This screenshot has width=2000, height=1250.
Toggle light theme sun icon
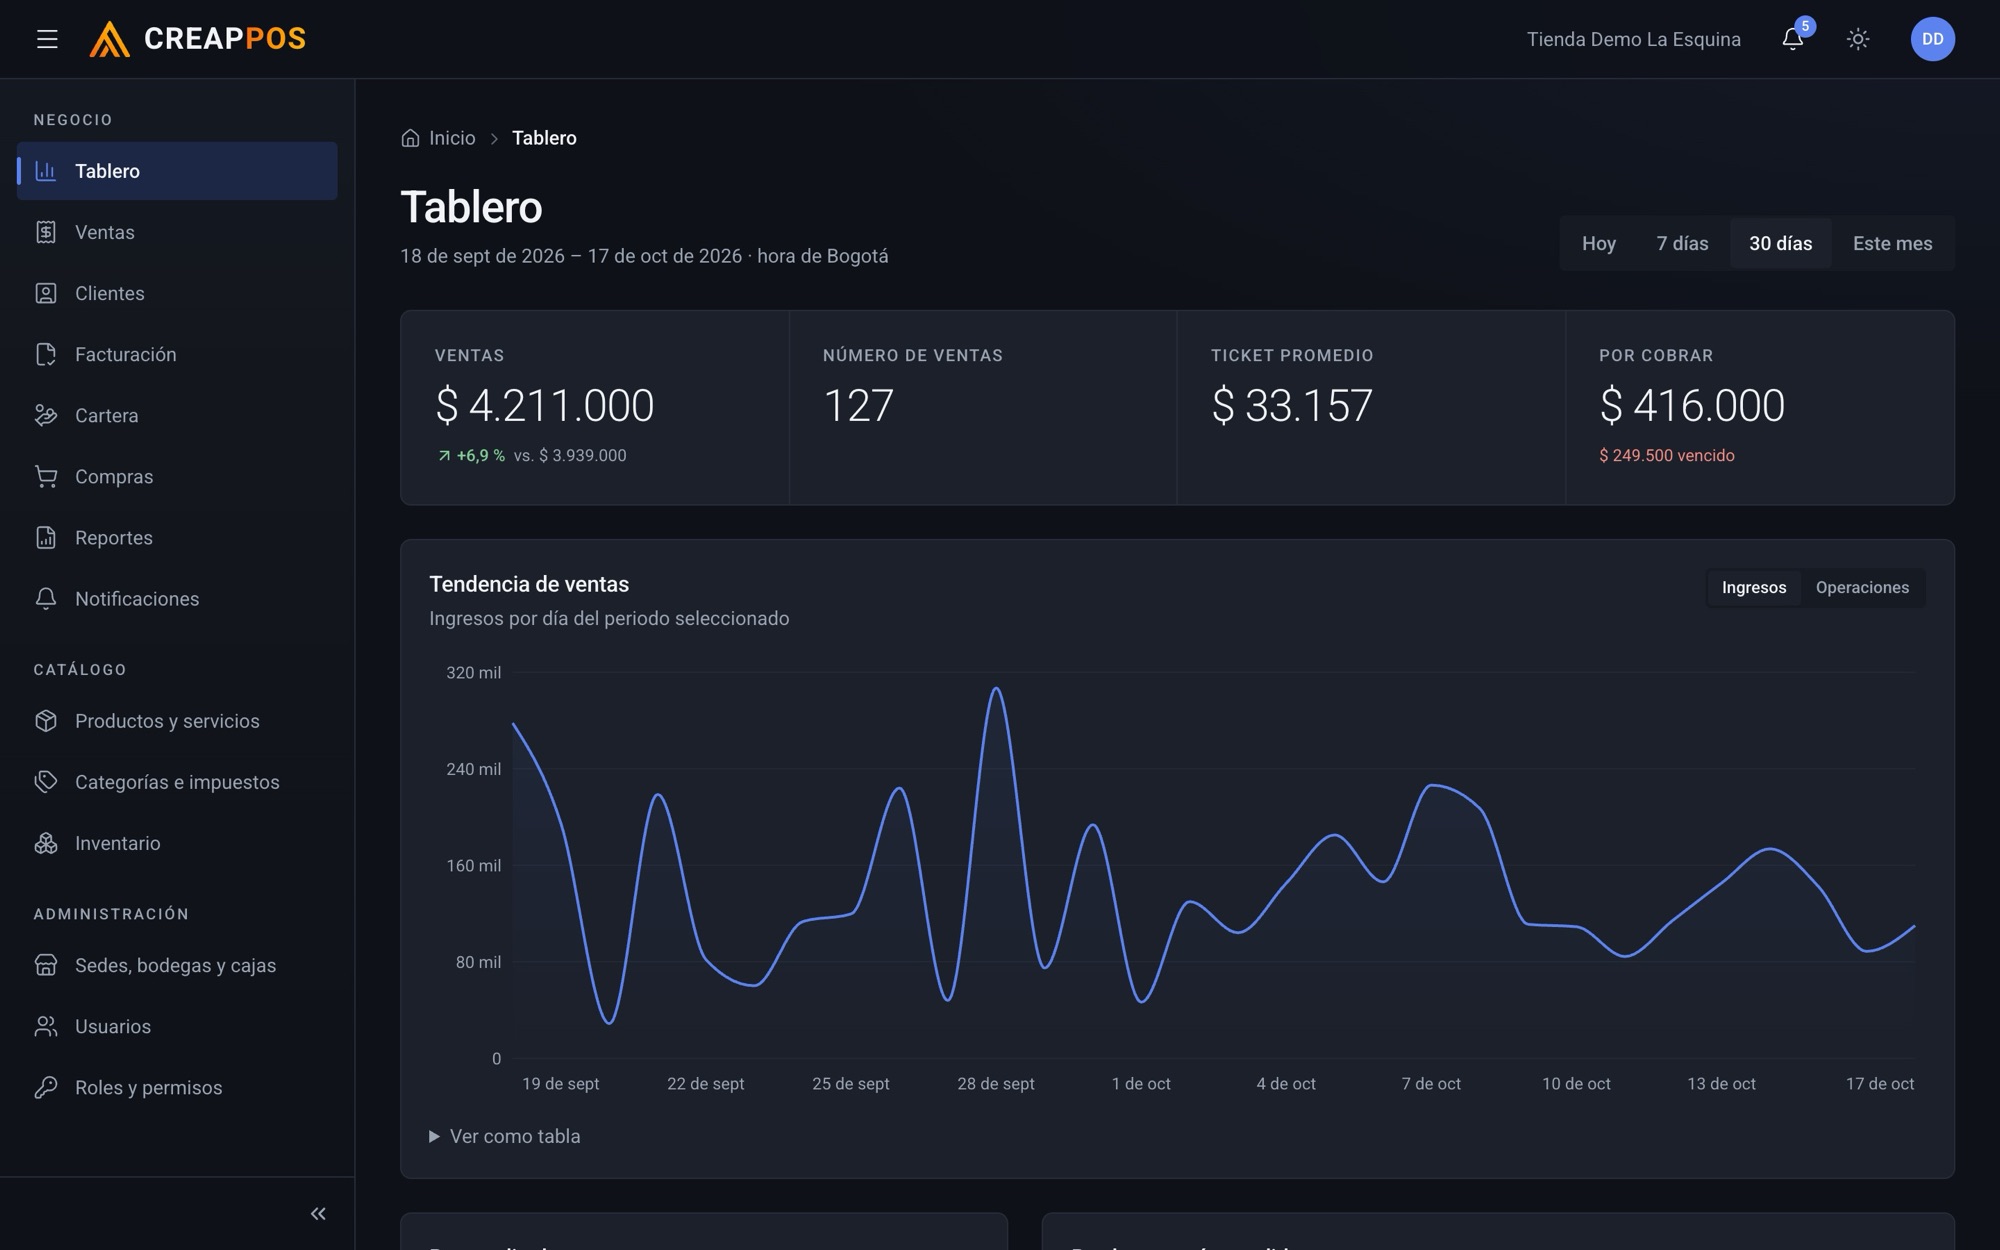(1858, 39)
